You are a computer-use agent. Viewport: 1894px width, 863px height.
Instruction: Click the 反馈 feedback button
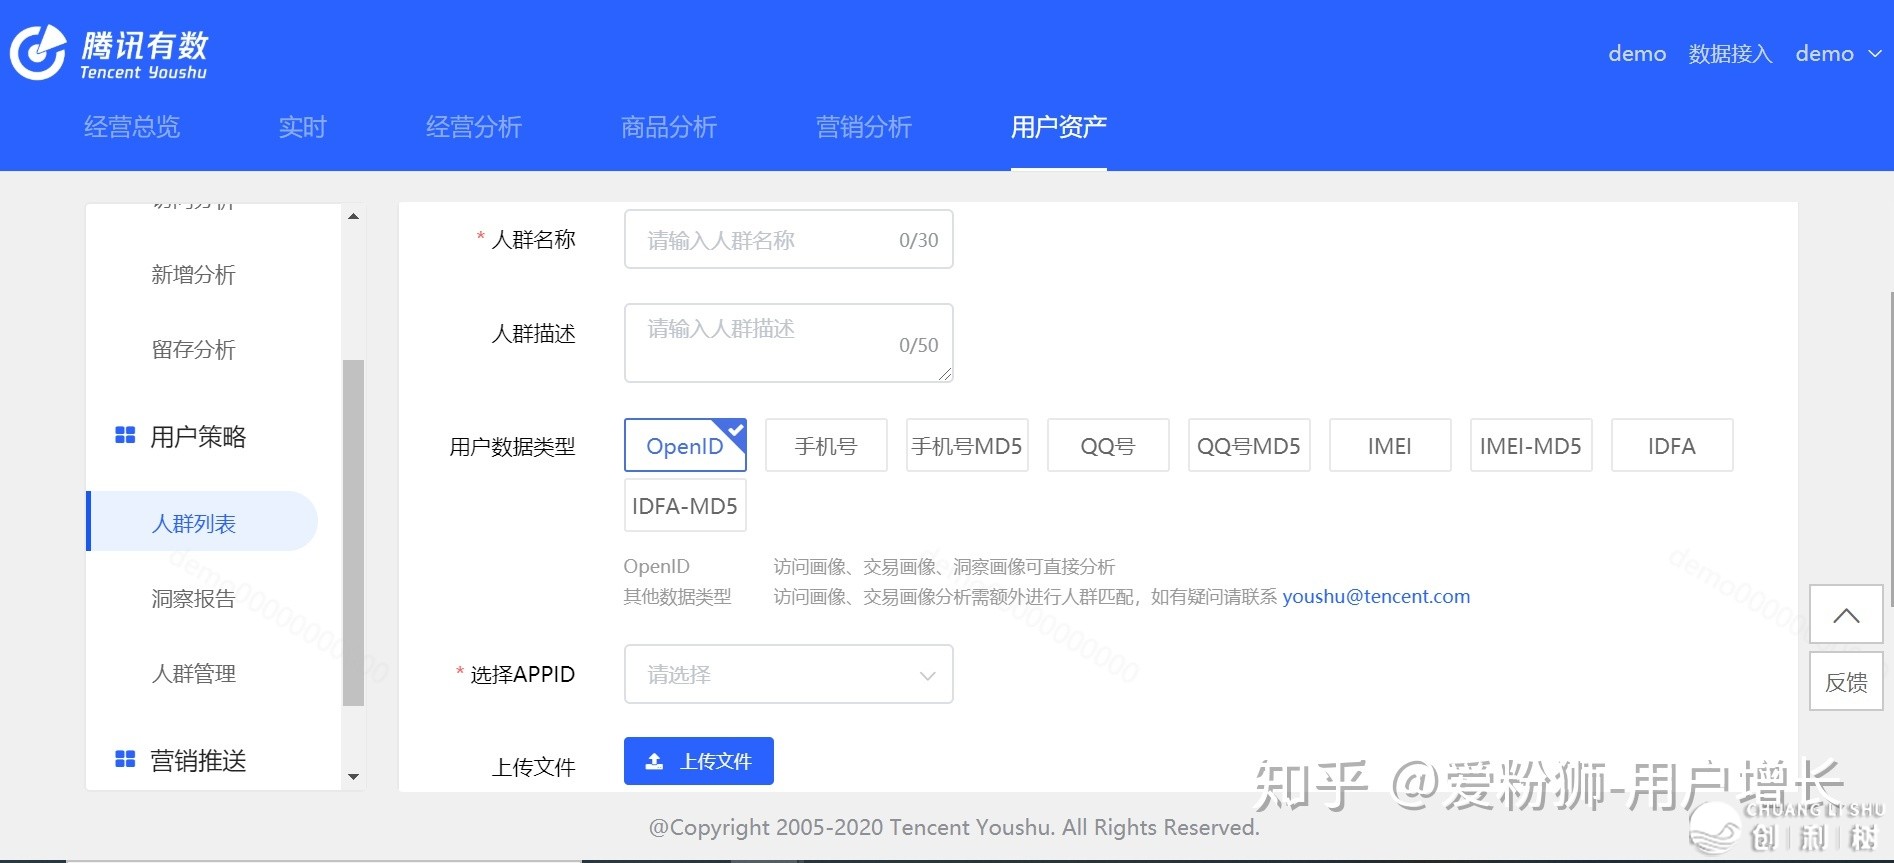pos(1846,682)
